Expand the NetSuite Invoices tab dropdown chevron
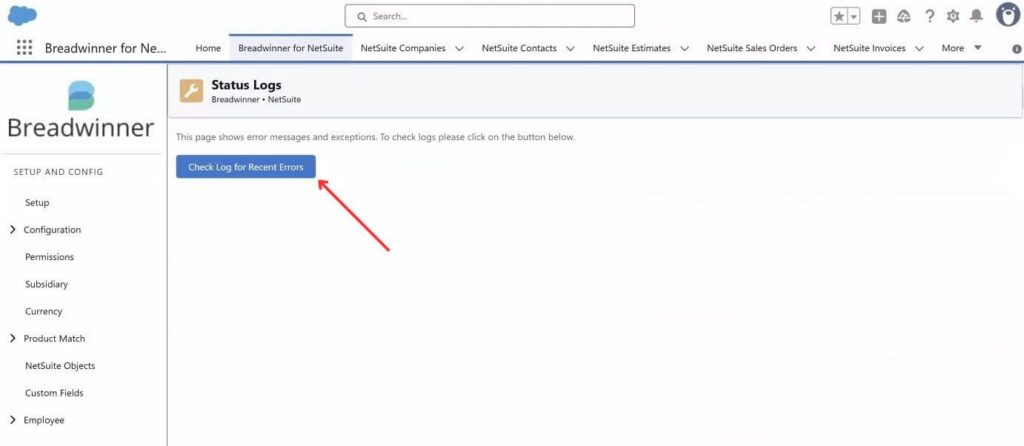The image size is (1024, 446). pyautogui.click(x=919, y=48)
